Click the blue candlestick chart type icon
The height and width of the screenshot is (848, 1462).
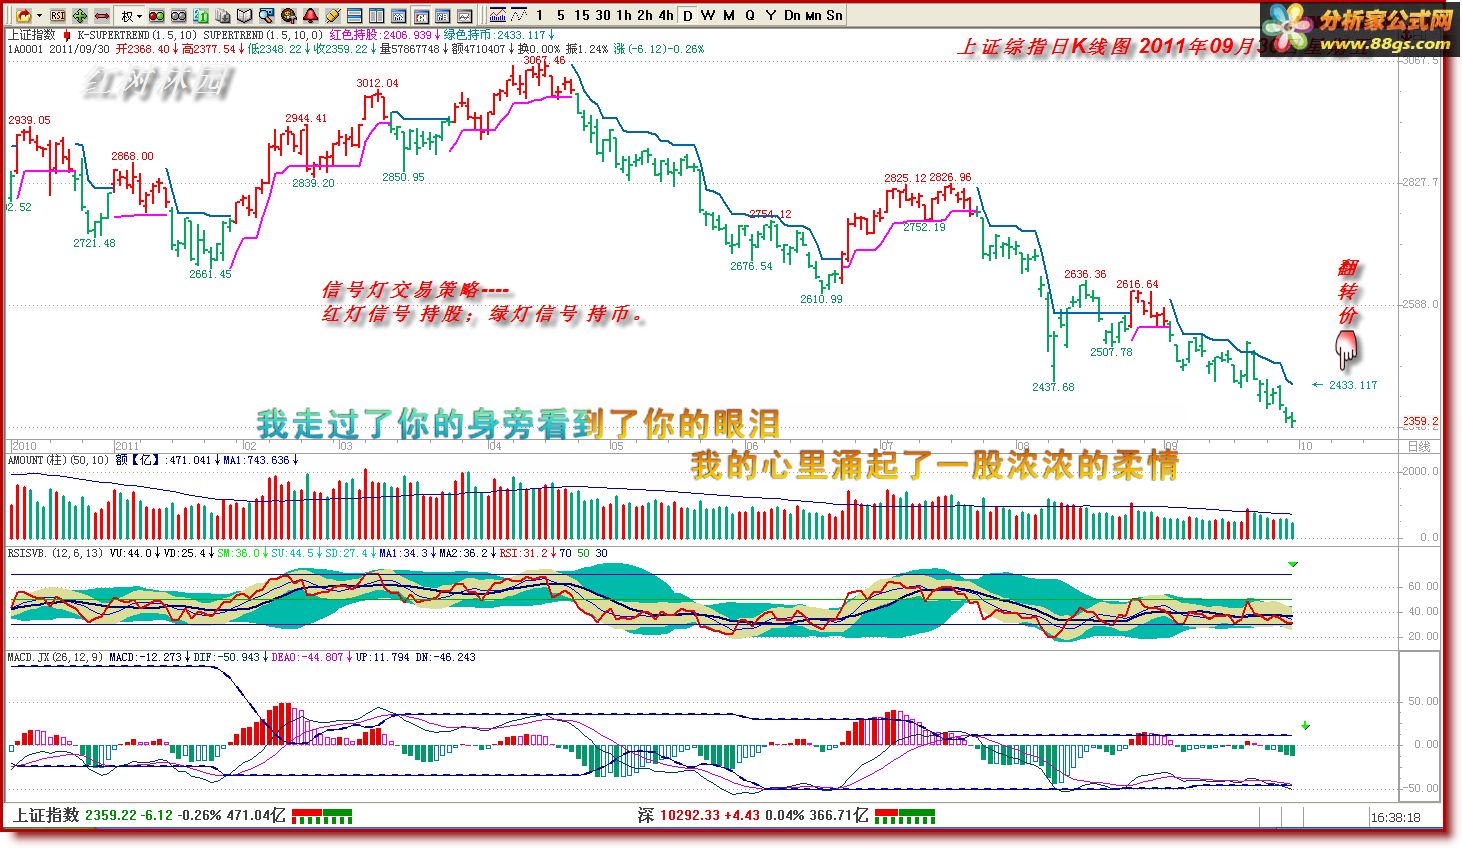click(x=497, y=15)
